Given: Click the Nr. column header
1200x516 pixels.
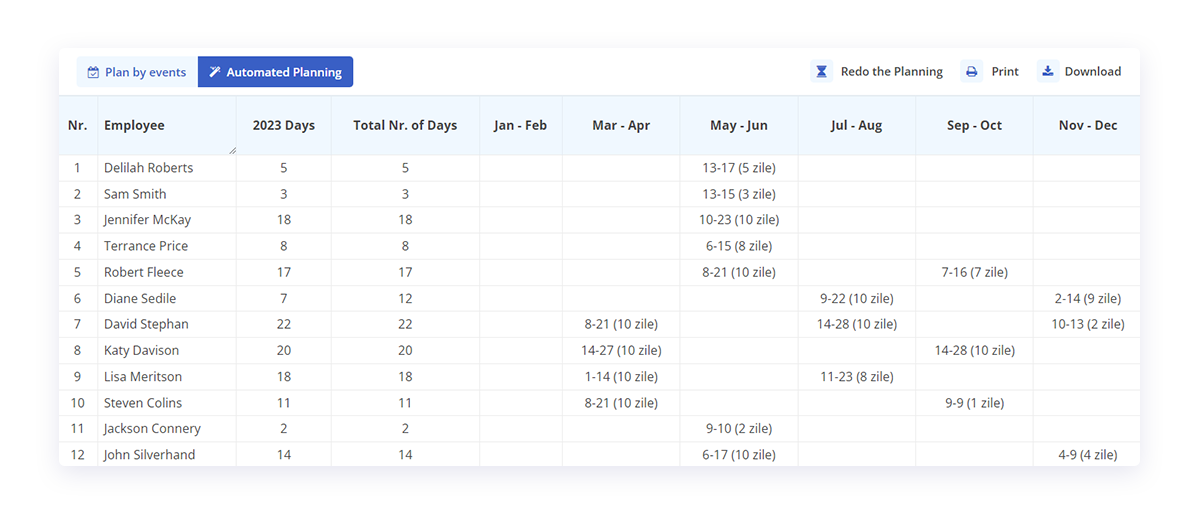Looking at the screenshot, I should pyautogui.click(x=78, y=126).
